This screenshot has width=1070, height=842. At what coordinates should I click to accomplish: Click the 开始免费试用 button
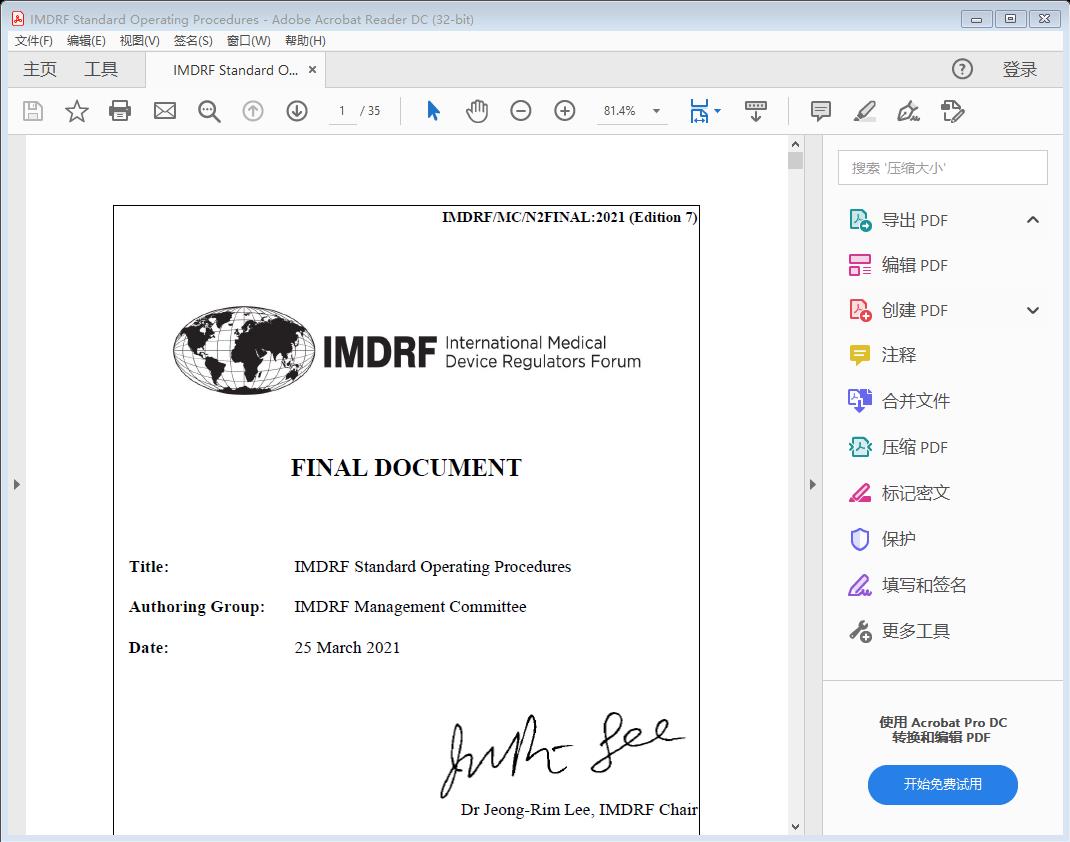[x=941, y=785]
